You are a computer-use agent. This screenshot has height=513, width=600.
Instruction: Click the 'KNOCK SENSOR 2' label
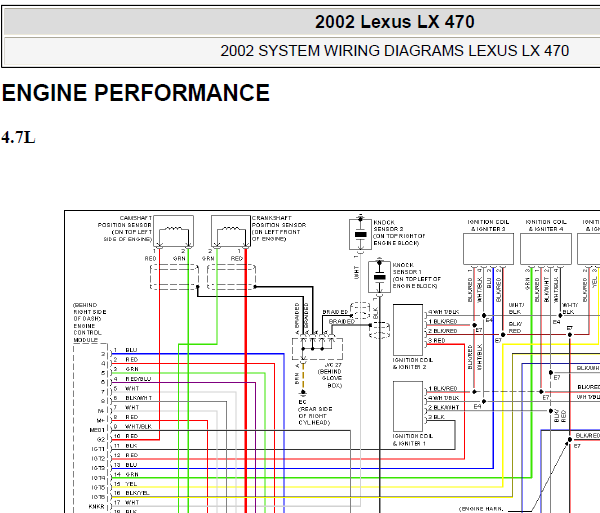[388, 226]
